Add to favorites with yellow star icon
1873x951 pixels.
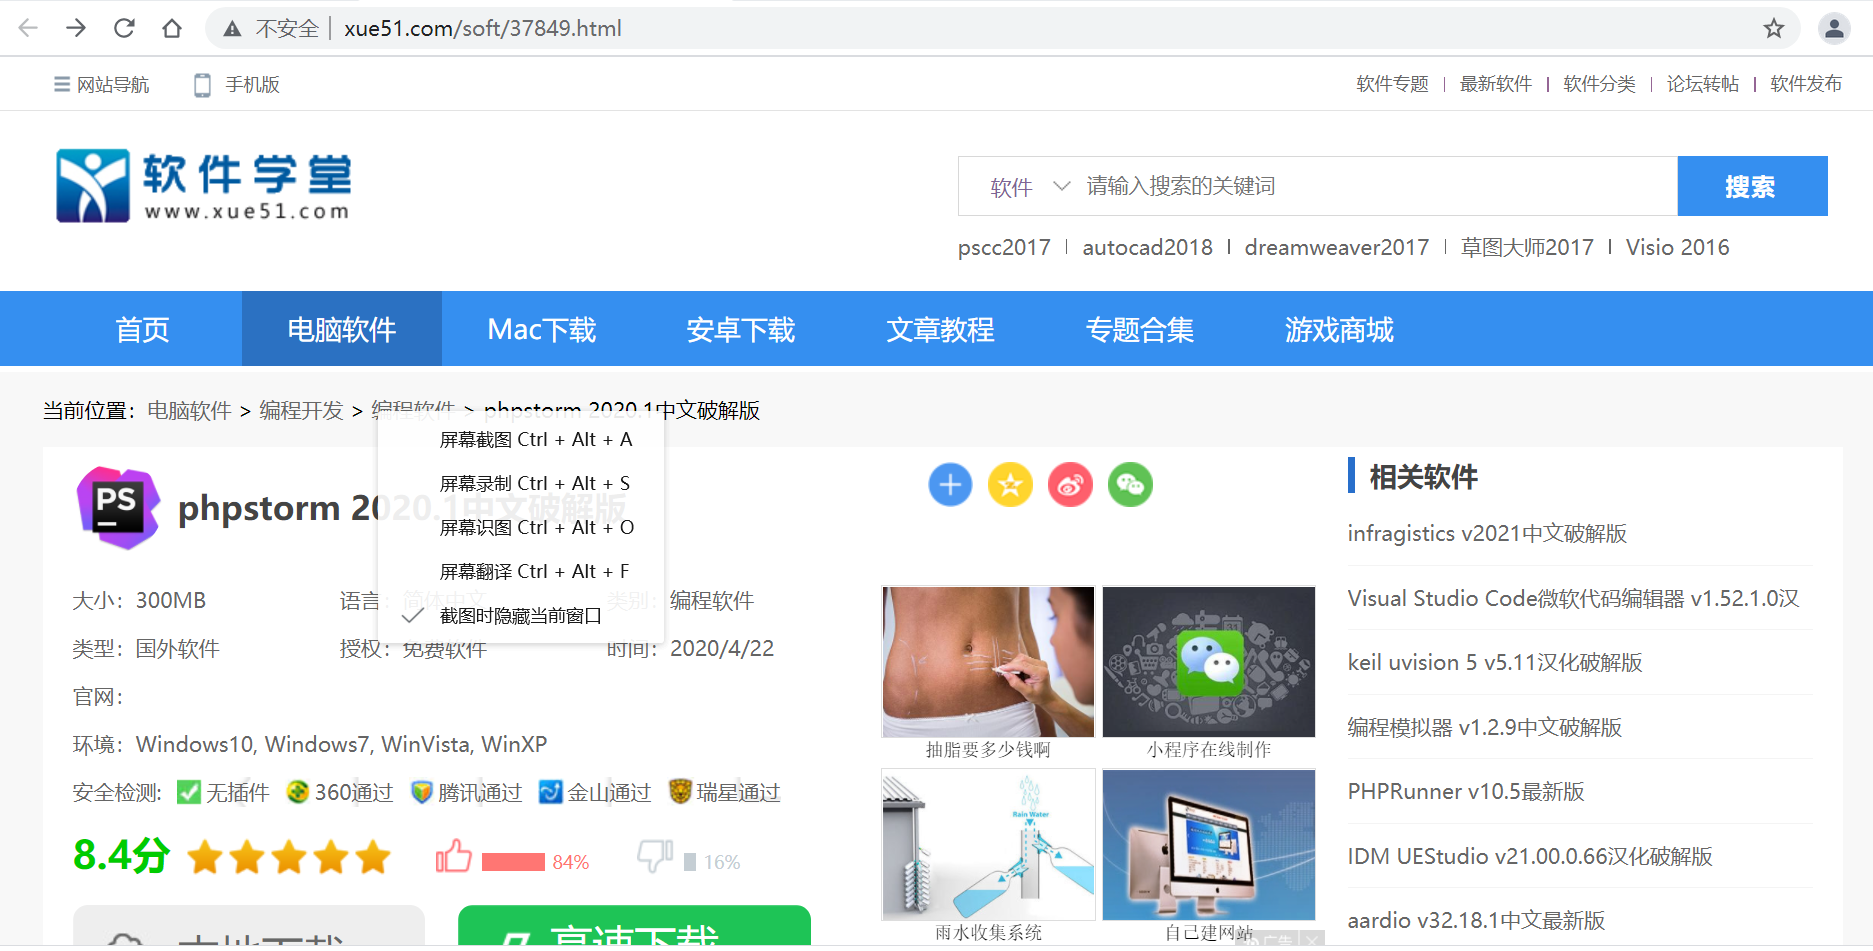click(x=1010, y=485)
